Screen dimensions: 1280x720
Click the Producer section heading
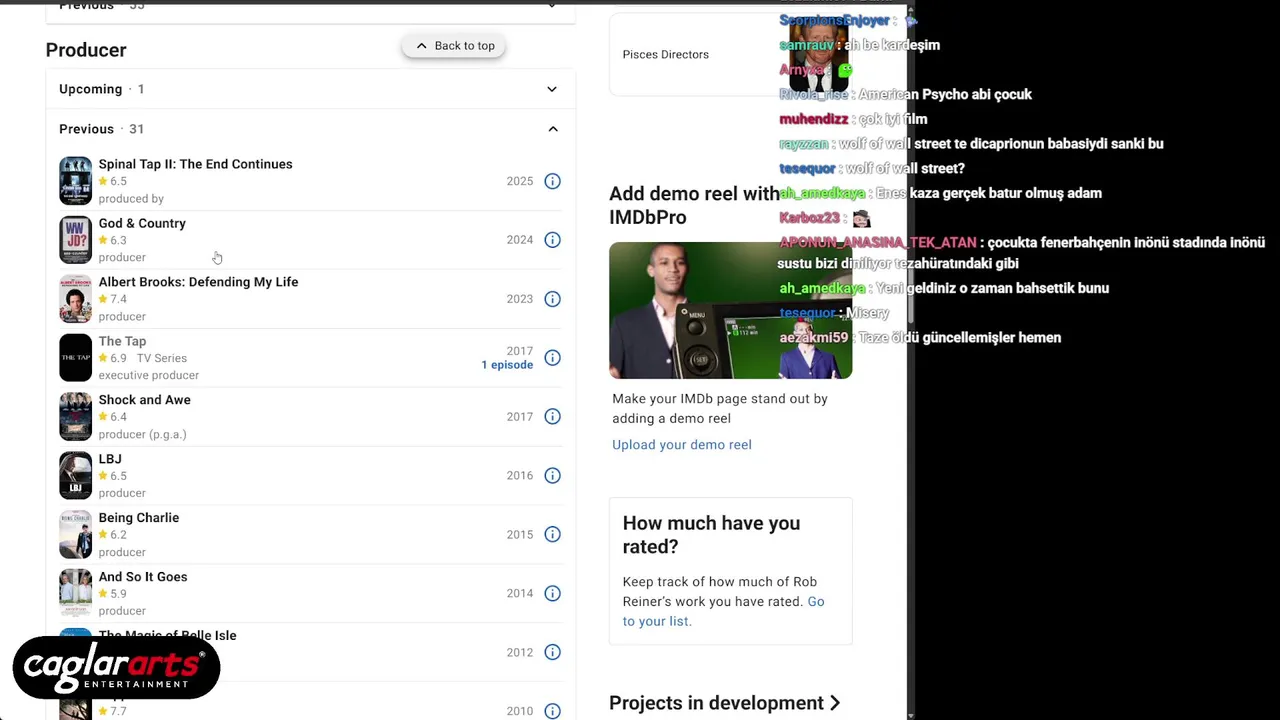coord(86,50)
